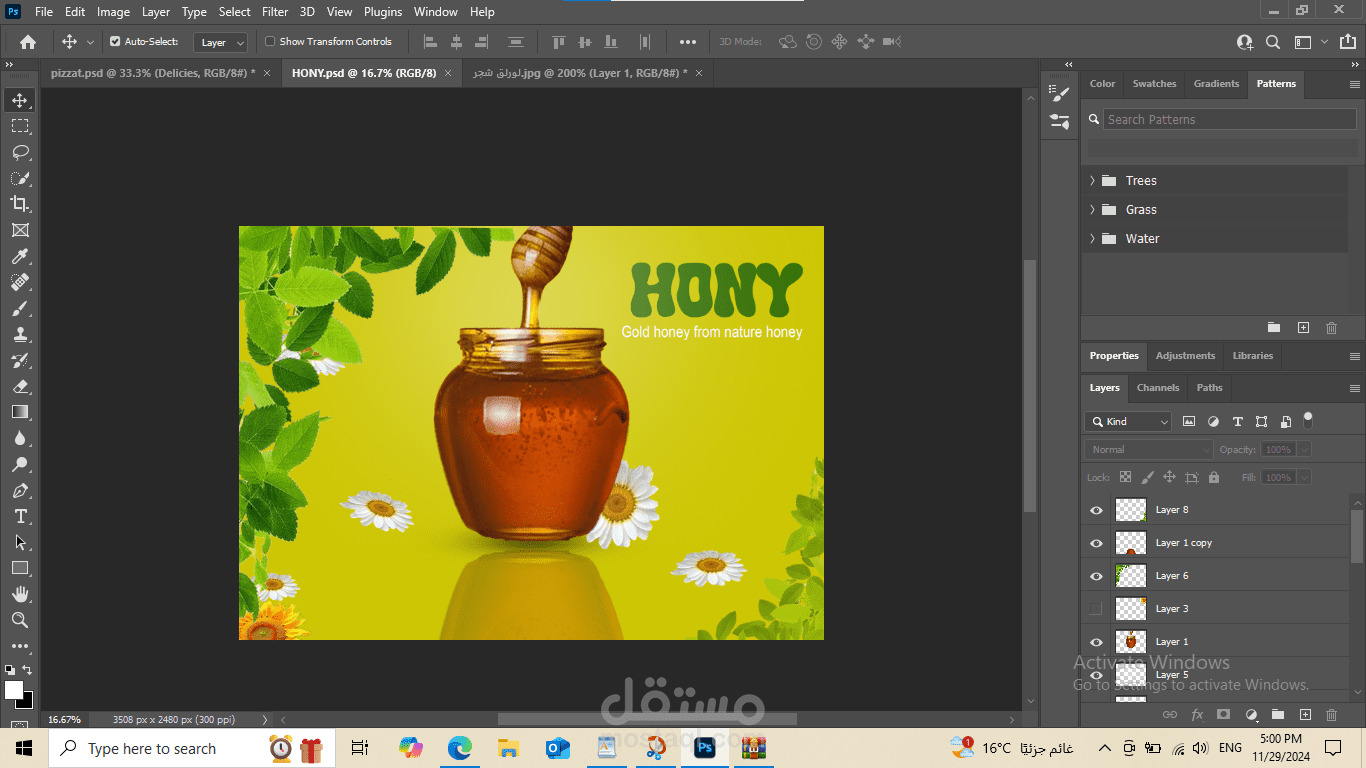Enable Show Transform Controls checkbox
This screenshot has width=1366, height=768.
(270, 42)
